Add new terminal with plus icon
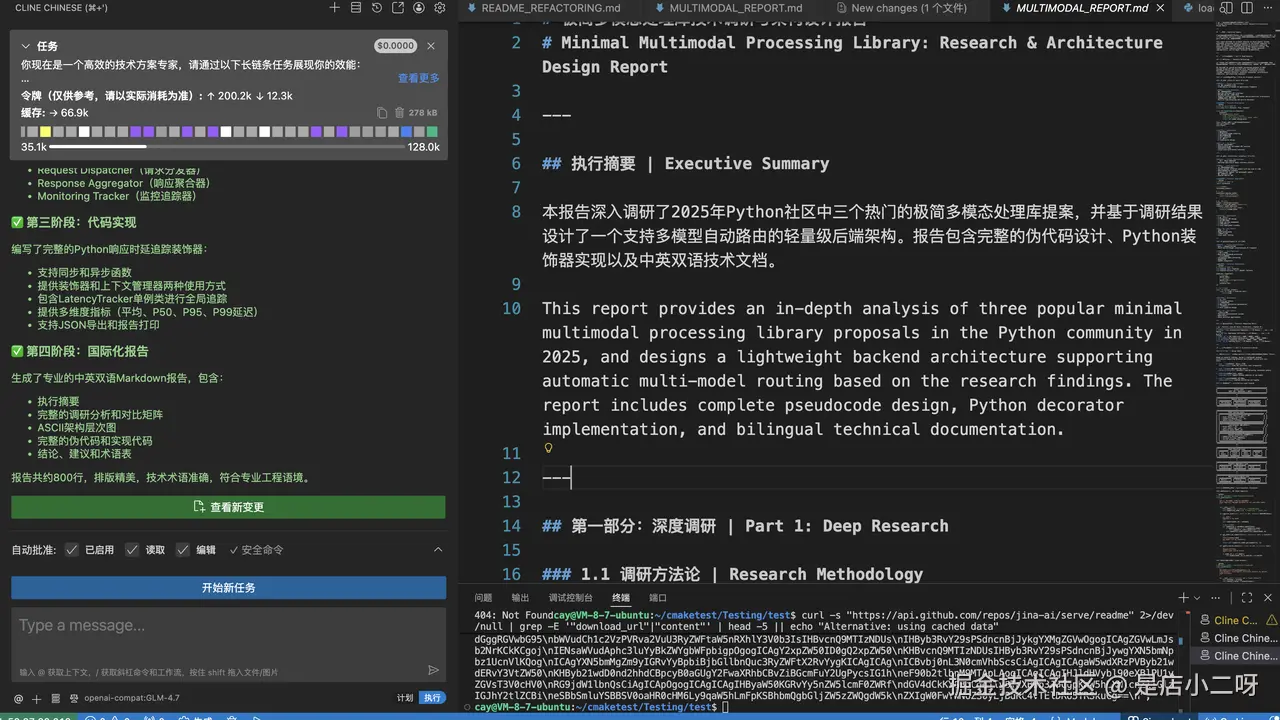The width and height of the screenshot is (1280, 720). coord(1183,597)
